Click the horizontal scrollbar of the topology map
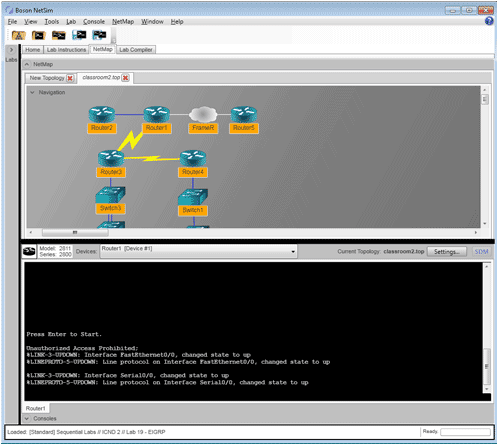Image resolution: width=500 pixels, height=448 pixels. tap(253, 232)
